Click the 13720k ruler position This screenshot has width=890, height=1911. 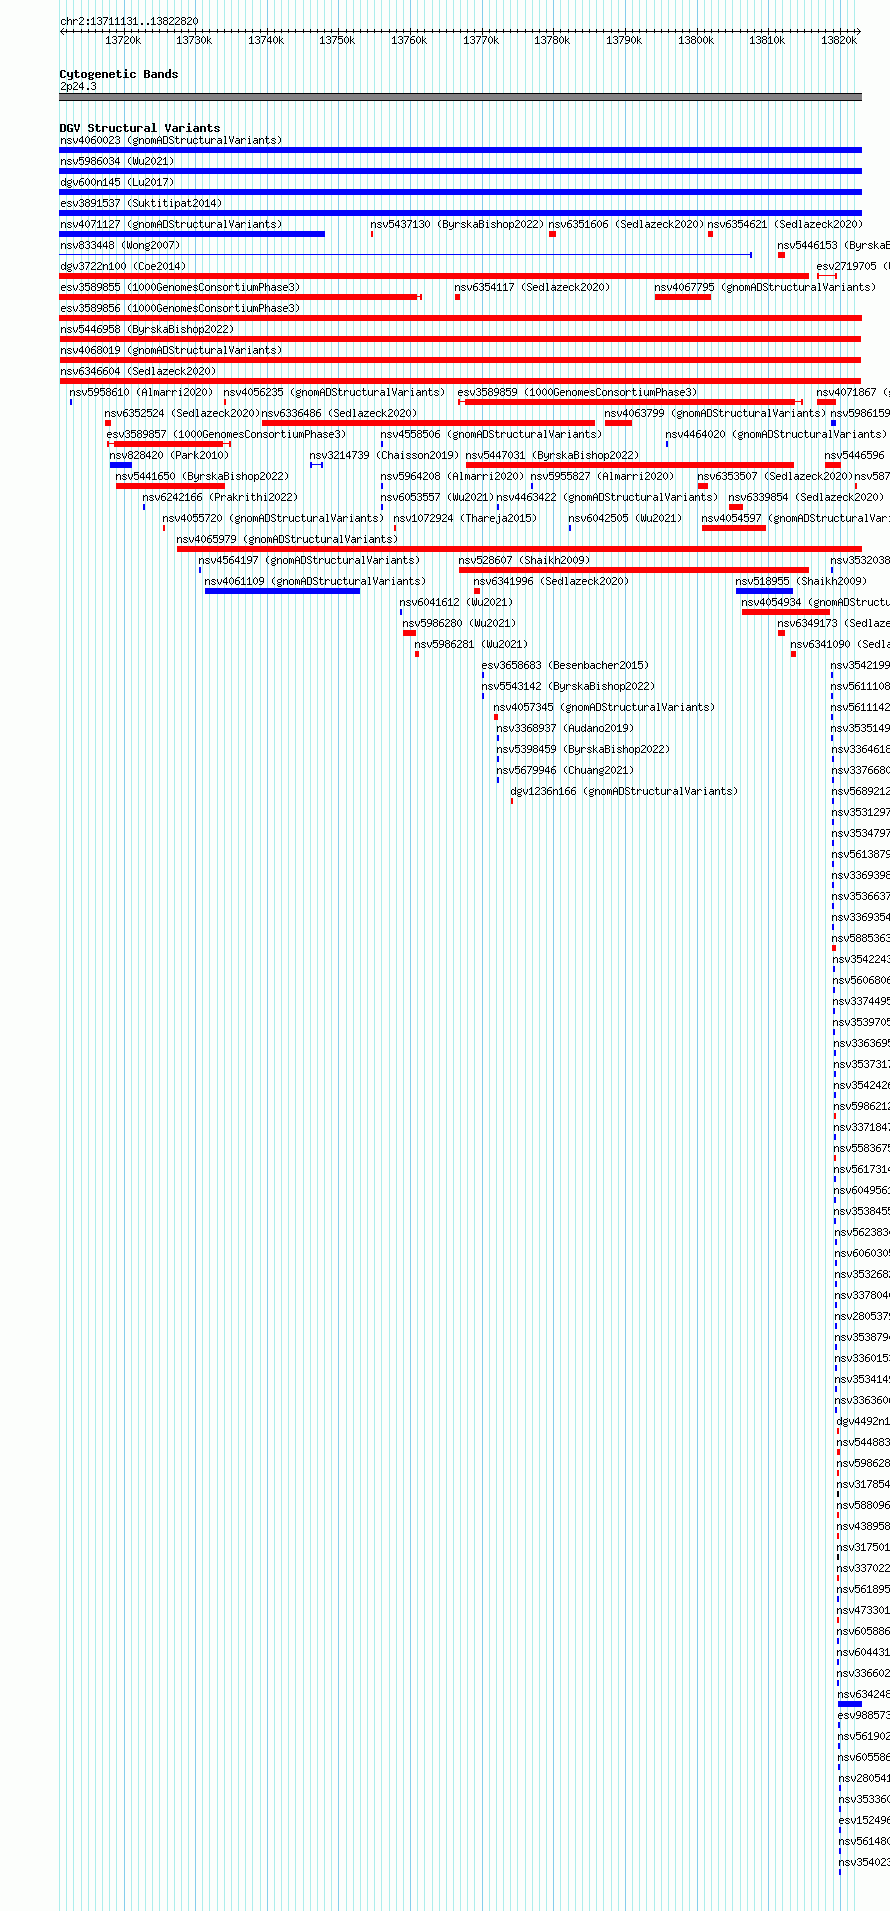coord(123,40)
